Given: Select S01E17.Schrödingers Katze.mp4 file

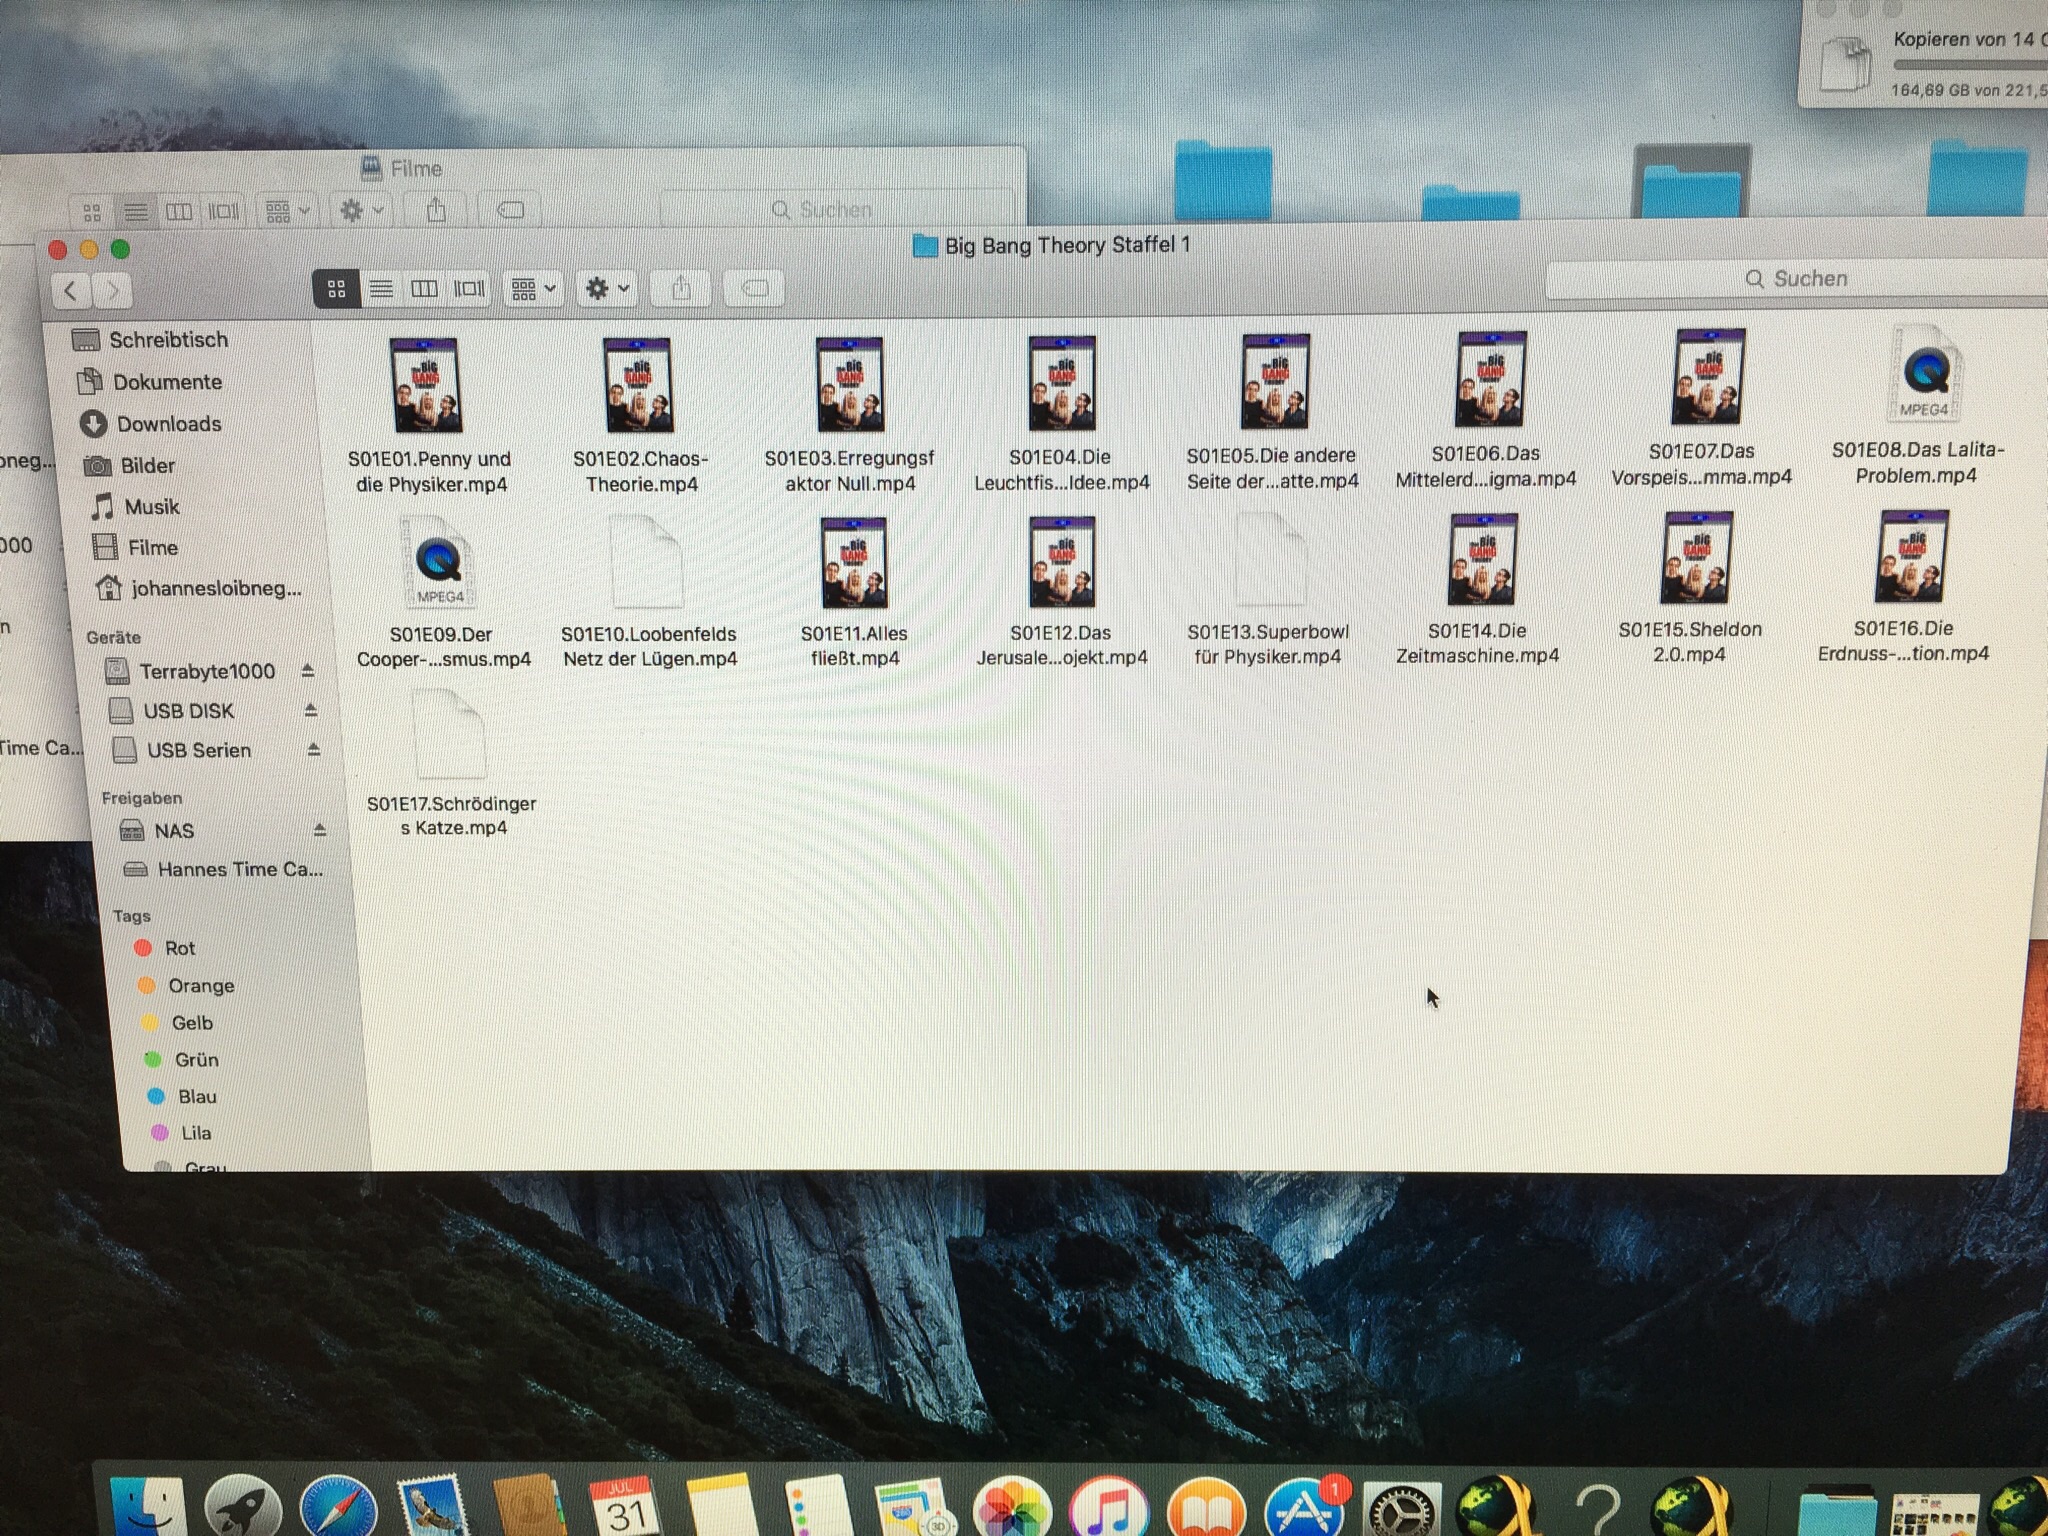Looking at the screenshot, I should coord(449,735).
